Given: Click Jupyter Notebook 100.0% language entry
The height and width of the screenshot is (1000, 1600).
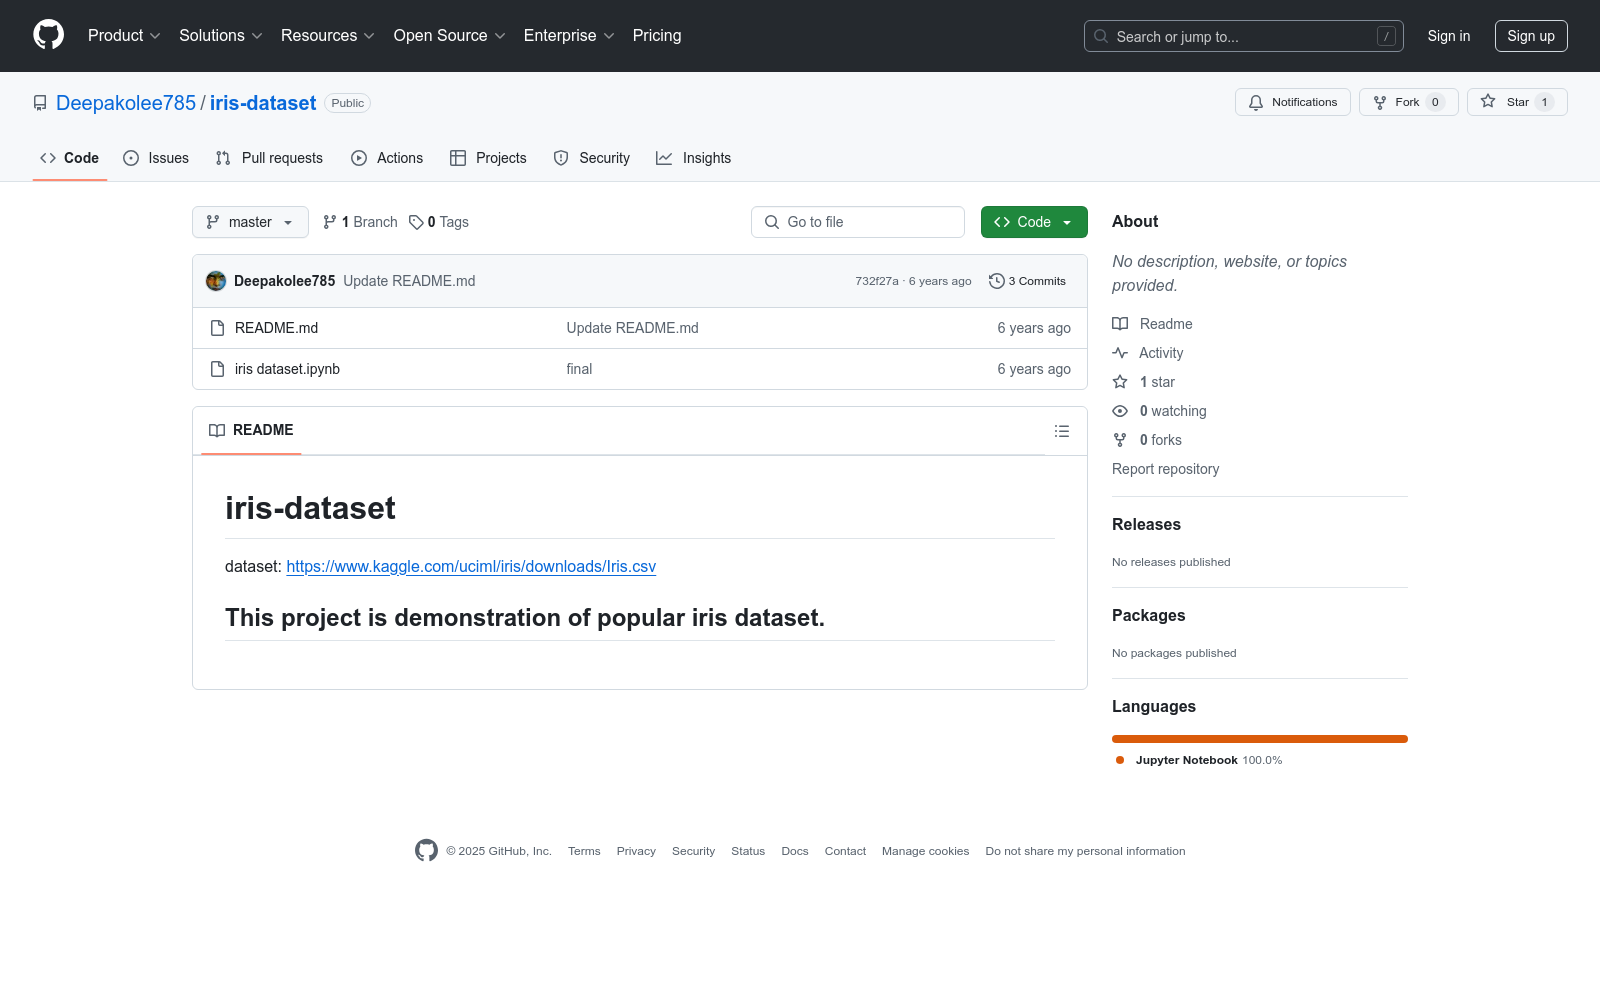Looking at the screenshot, I should click(x=1200, y=760).
